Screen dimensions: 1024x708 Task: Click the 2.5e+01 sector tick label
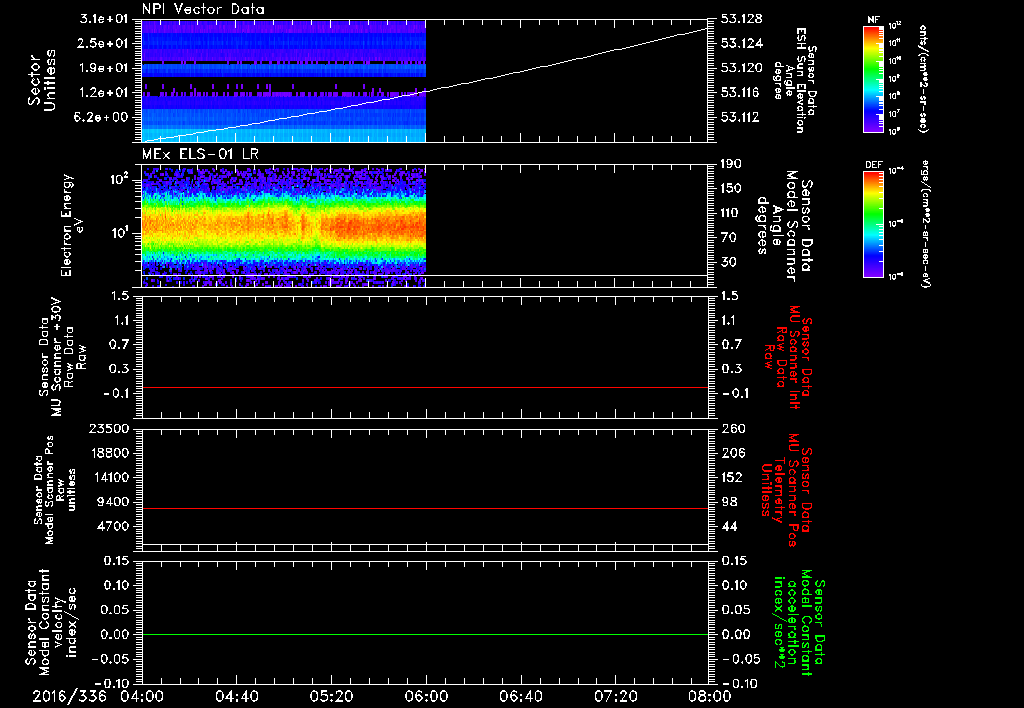point(102,43)
